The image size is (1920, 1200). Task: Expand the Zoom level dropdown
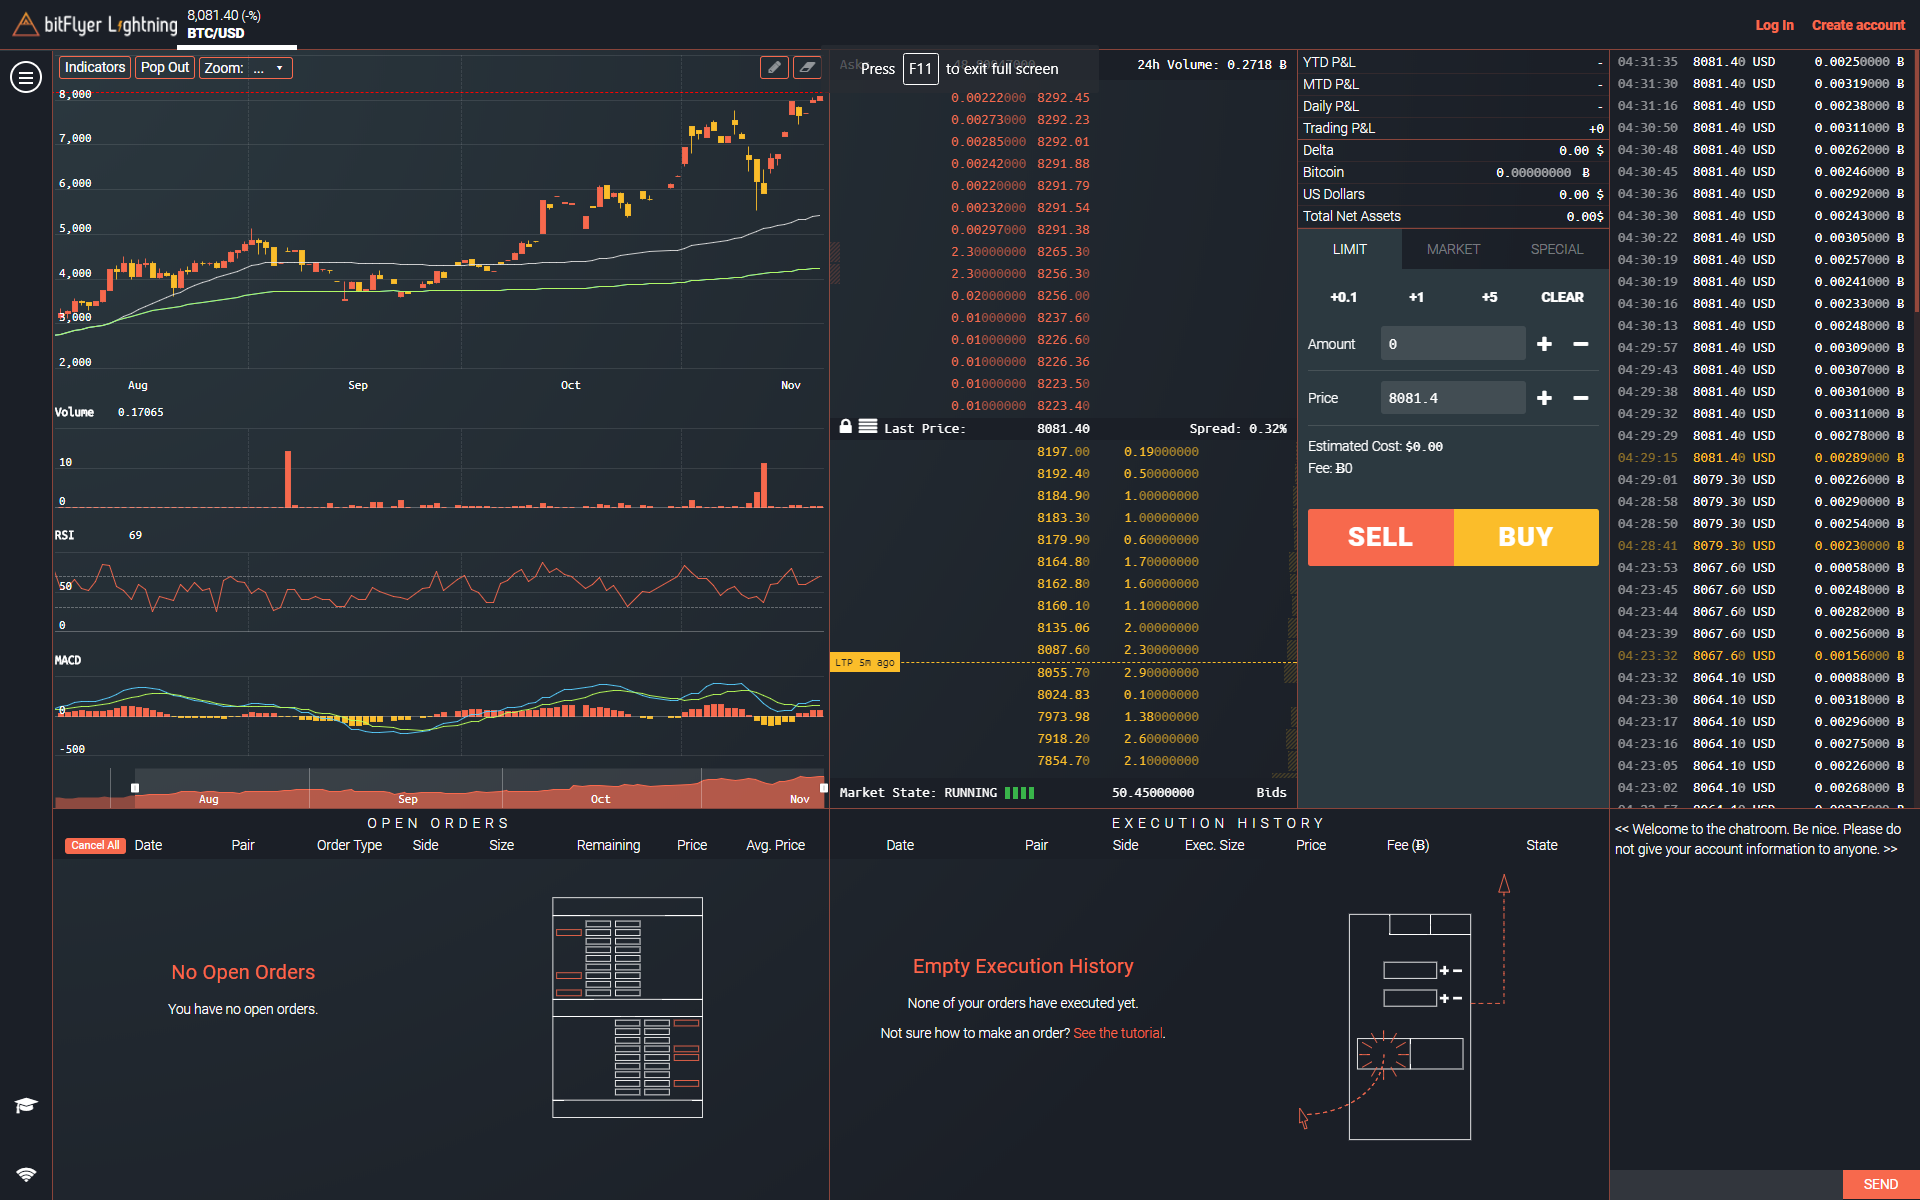click(x=272, y=66)
